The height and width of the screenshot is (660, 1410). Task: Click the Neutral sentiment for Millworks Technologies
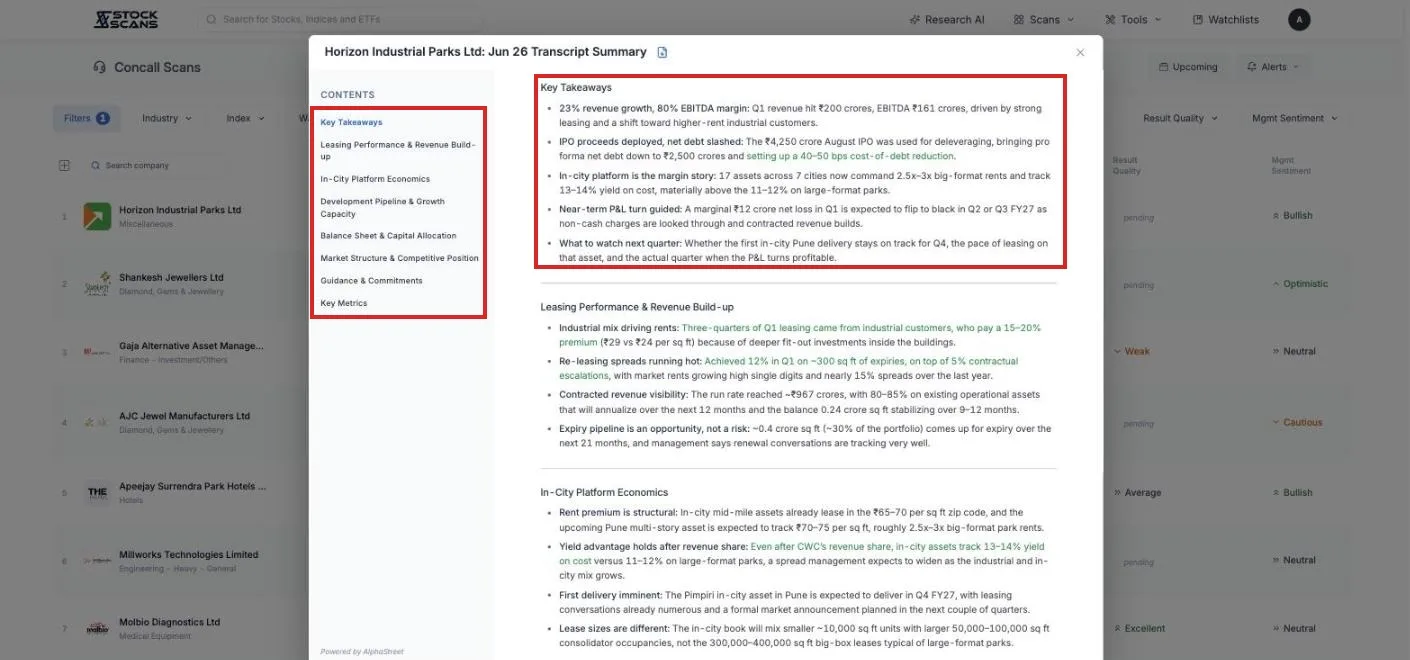pyautogui.click(x=1294, y=560)
